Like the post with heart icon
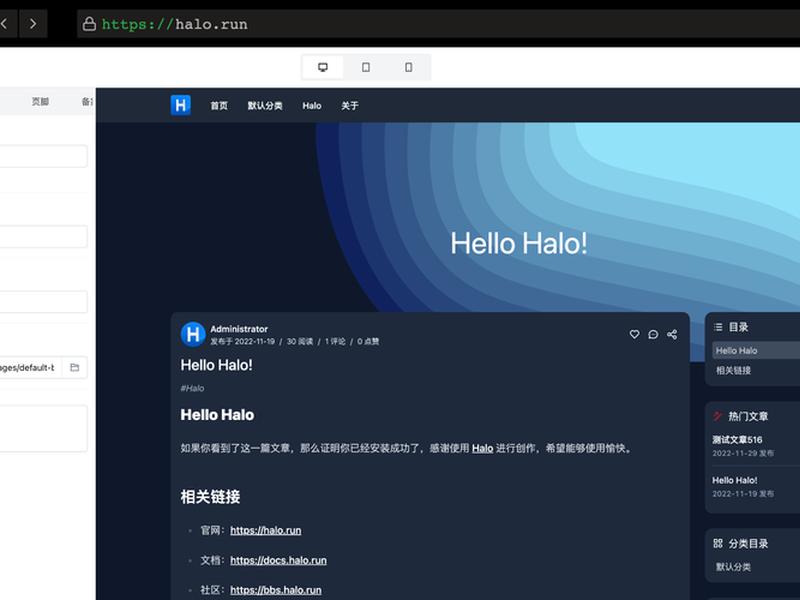This screenshot has height=600, width=800. pyautogui.click(x=634, y=334)
